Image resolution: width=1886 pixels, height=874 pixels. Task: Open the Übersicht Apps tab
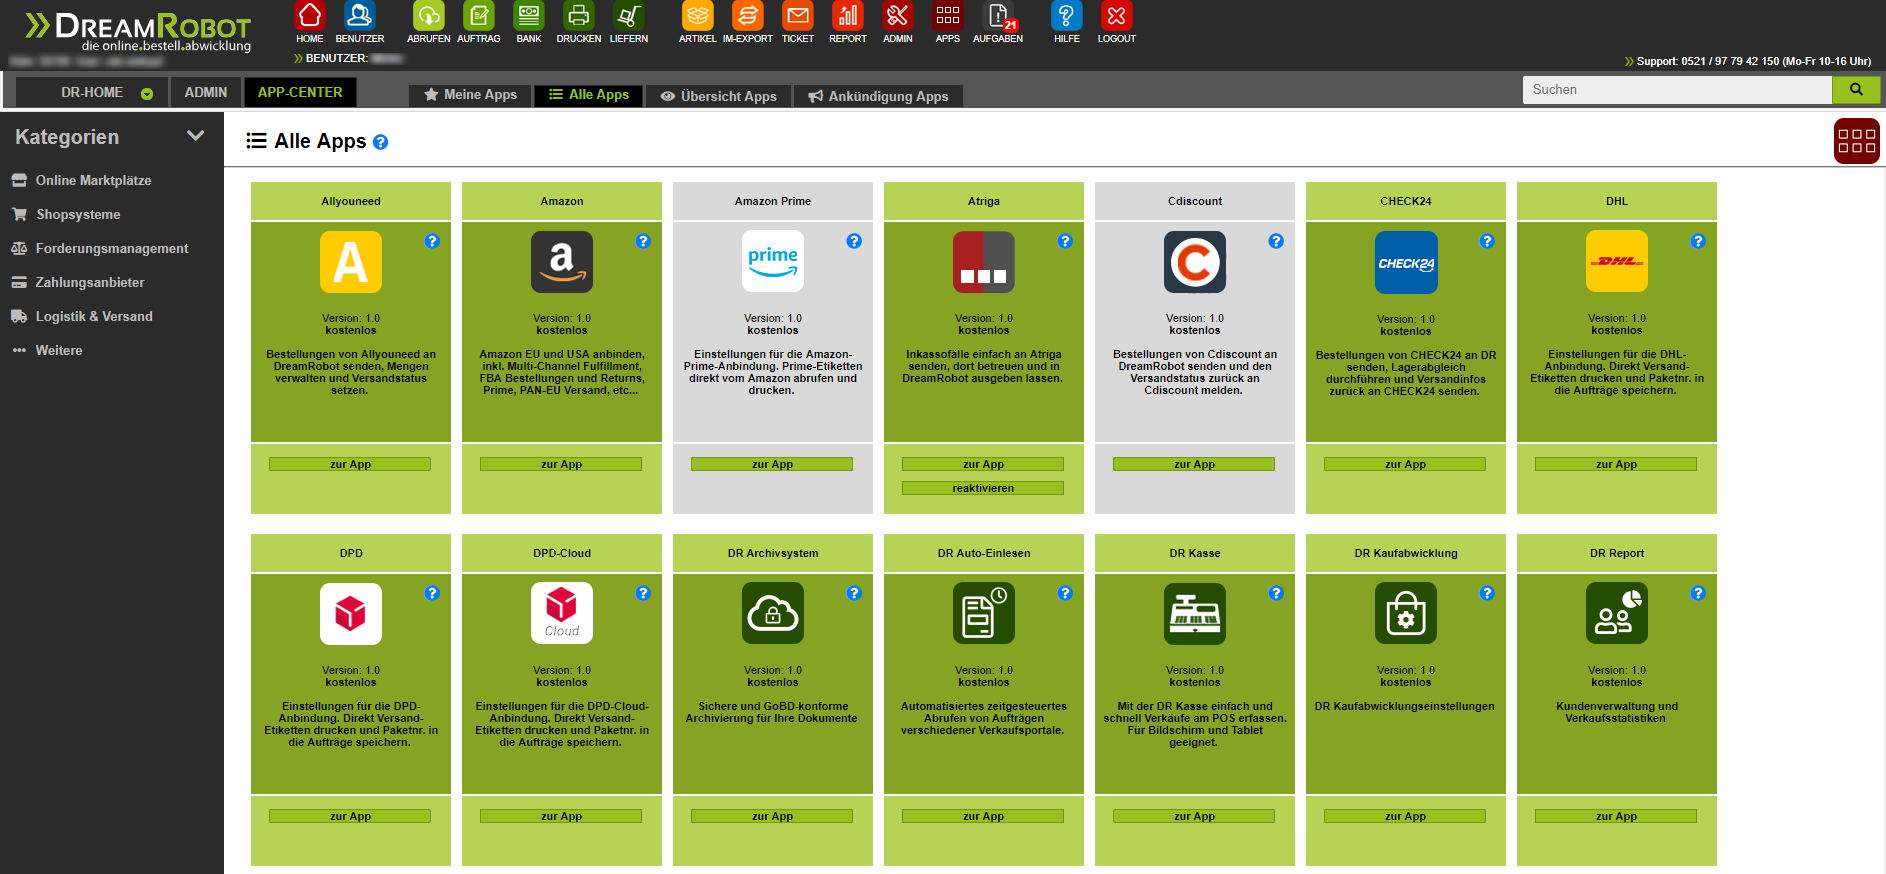click(719, 96)
